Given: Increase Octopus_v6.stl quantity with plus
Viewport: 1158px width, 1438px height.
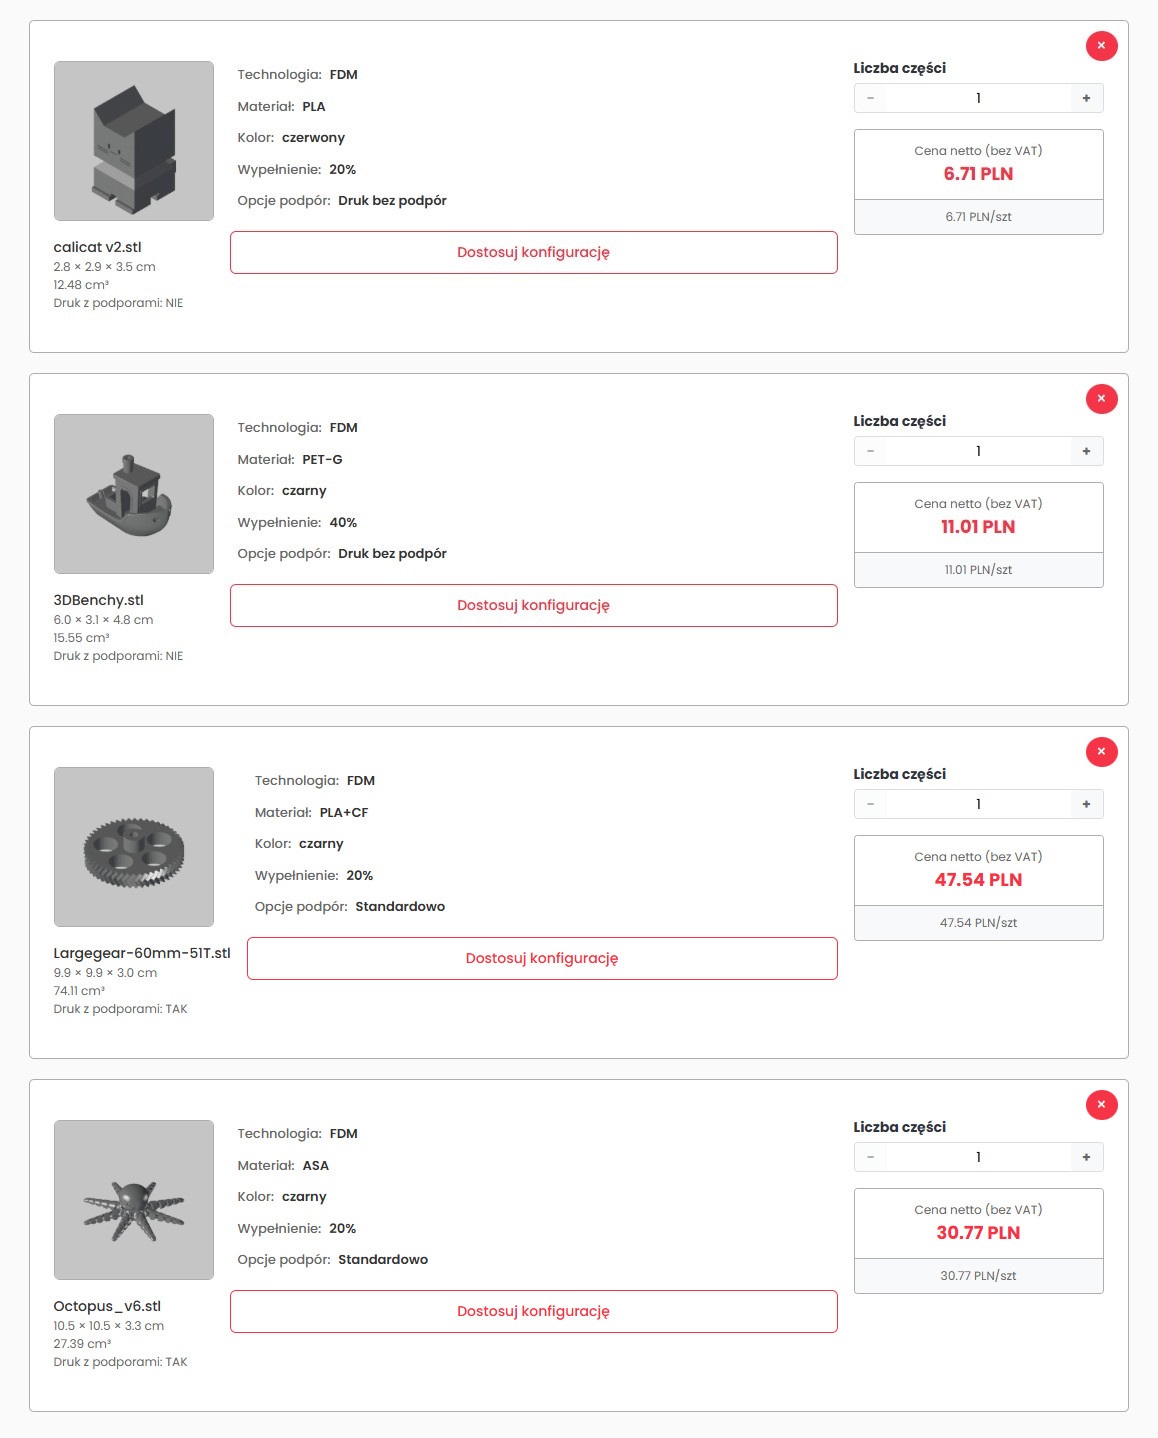Looking at the screenshot, I should [1086, 1157].
